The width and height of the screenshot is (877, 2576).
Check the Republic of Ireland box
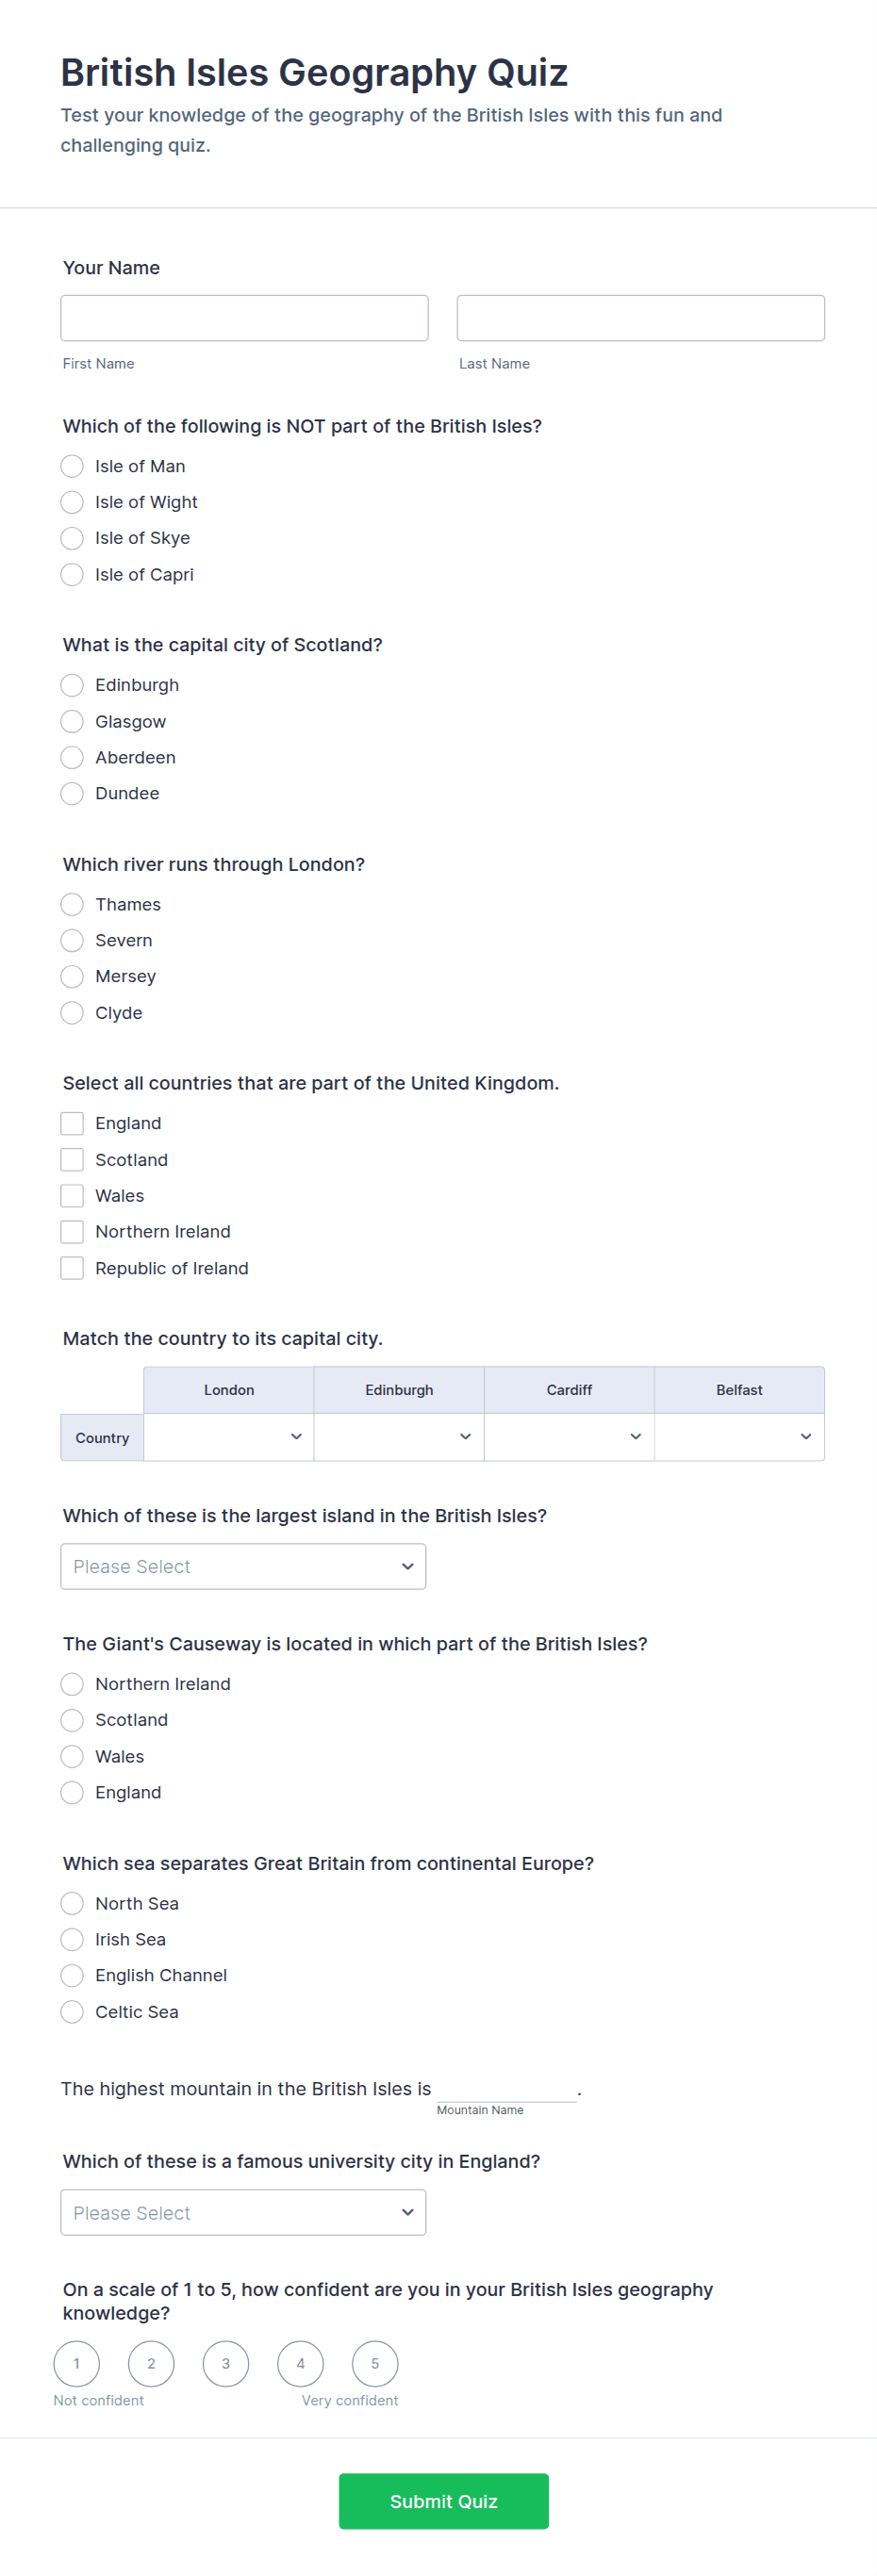pos(72,1268)
